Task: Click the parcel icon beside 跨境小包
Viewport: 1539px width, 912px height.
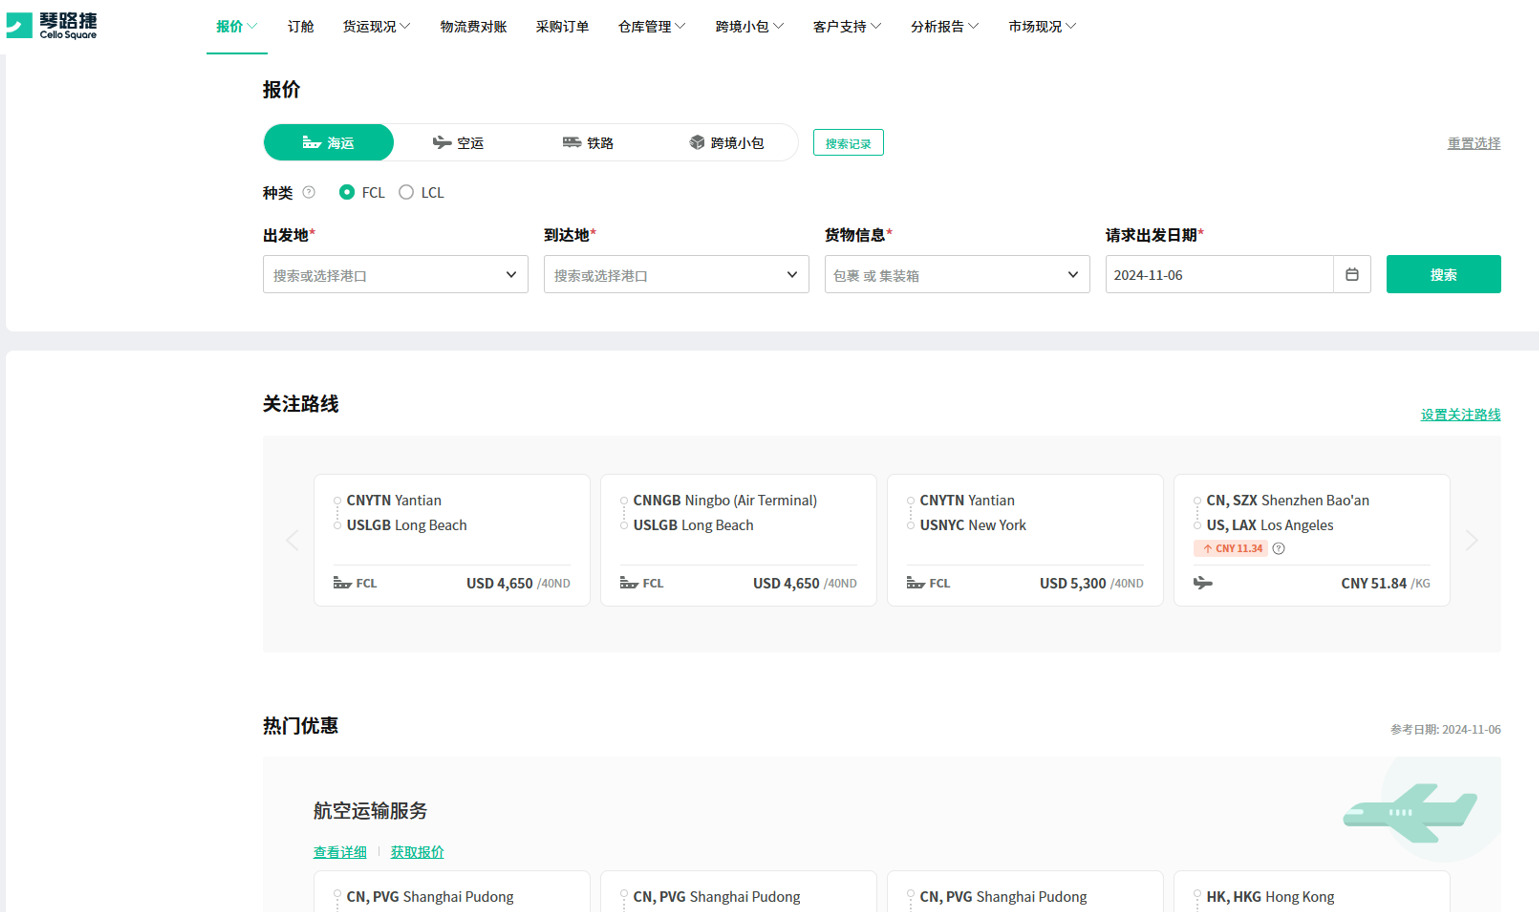Action: (697, 142)
